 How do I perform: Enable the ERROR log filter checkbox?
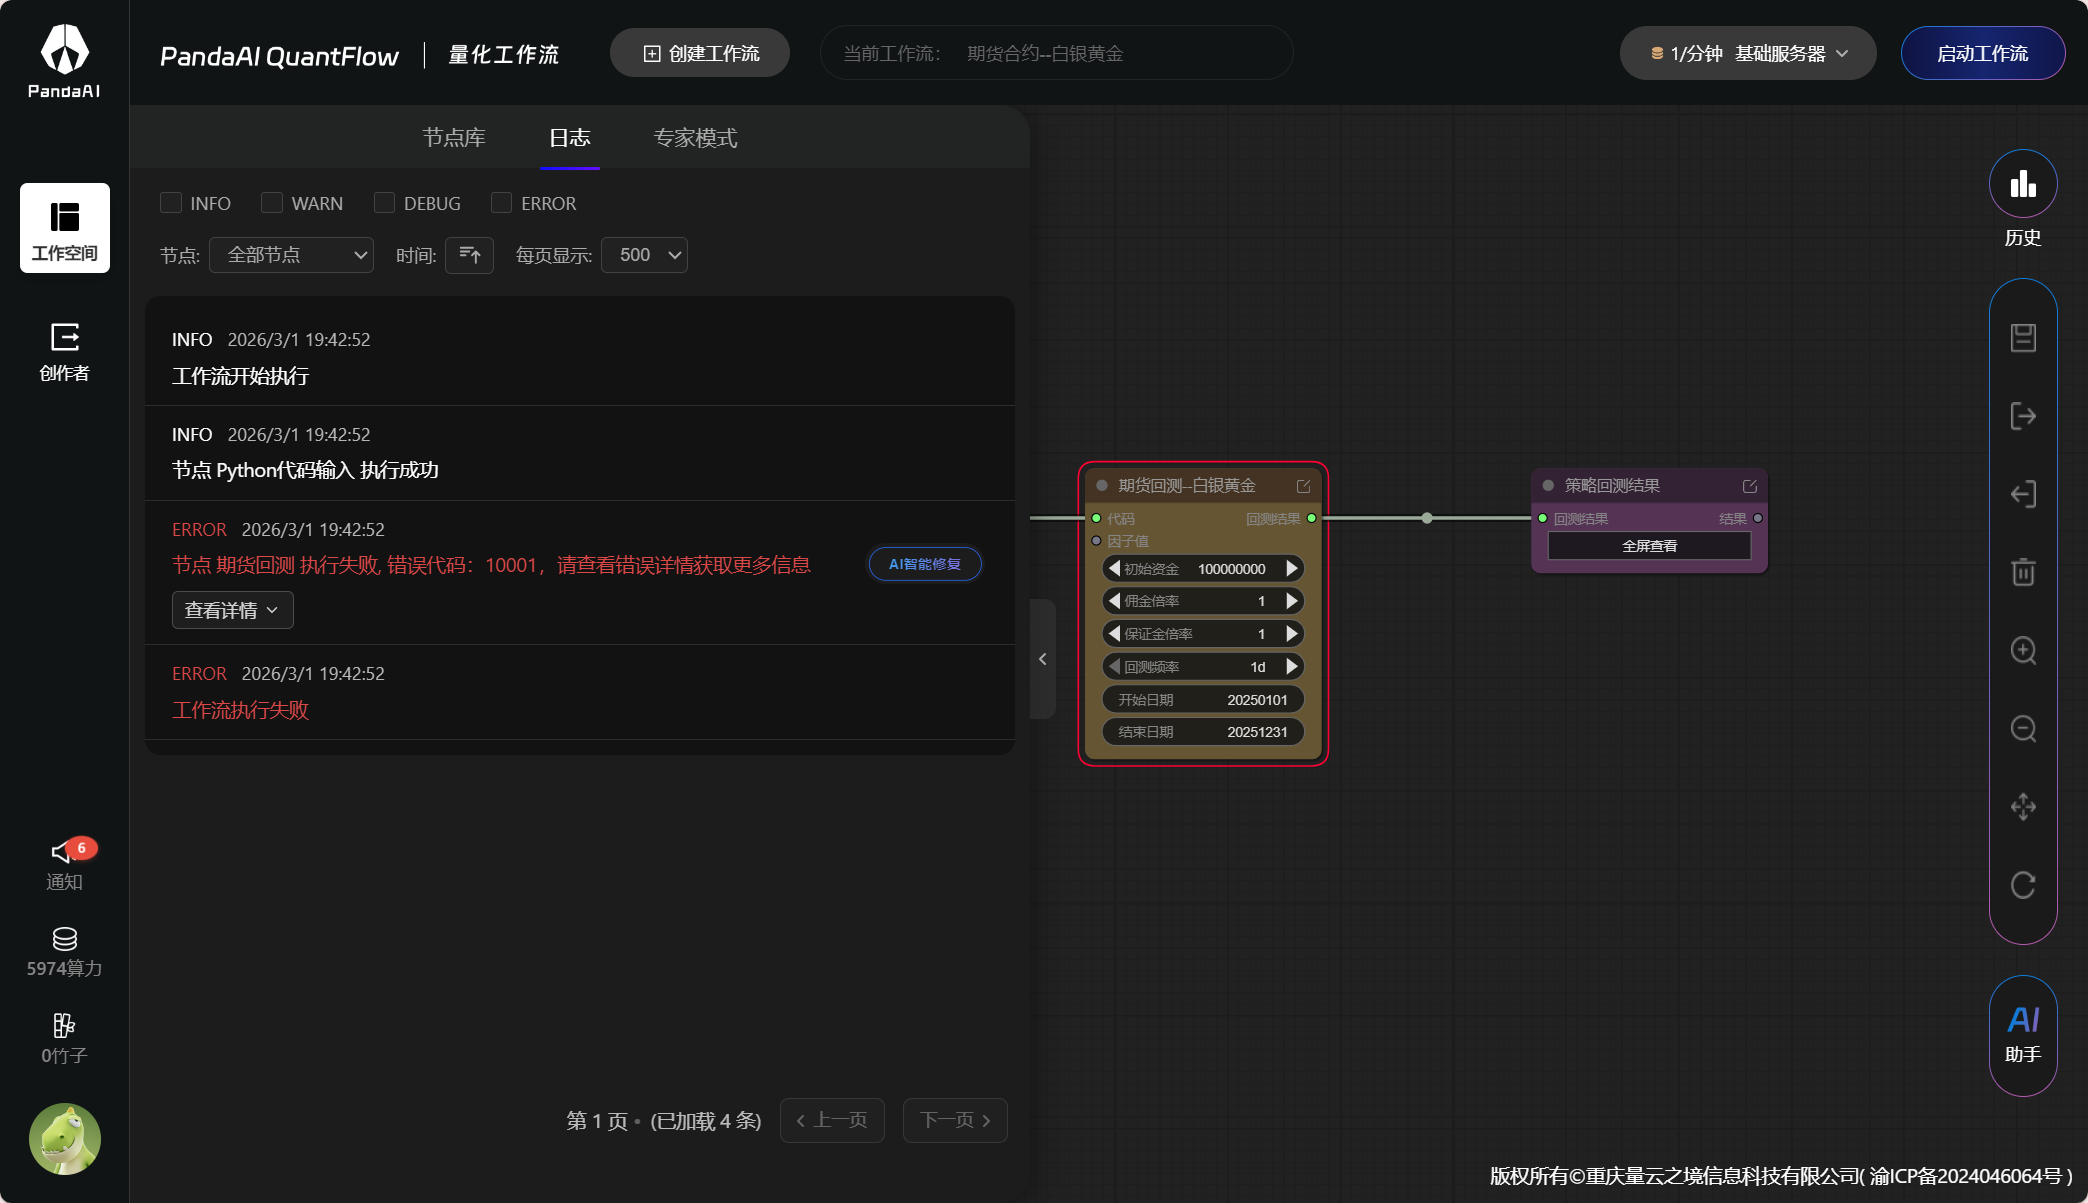502,203
